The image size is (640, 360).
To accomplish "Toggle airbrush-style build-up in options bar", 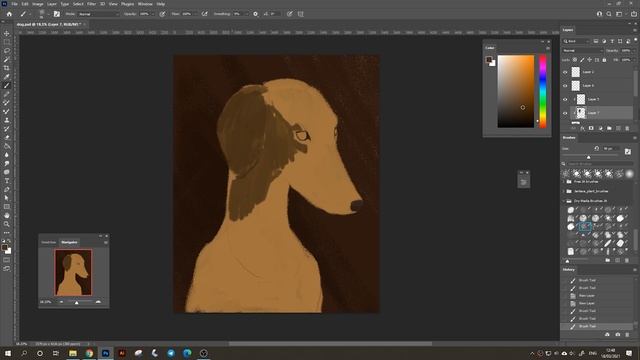I will click(204, 14).
